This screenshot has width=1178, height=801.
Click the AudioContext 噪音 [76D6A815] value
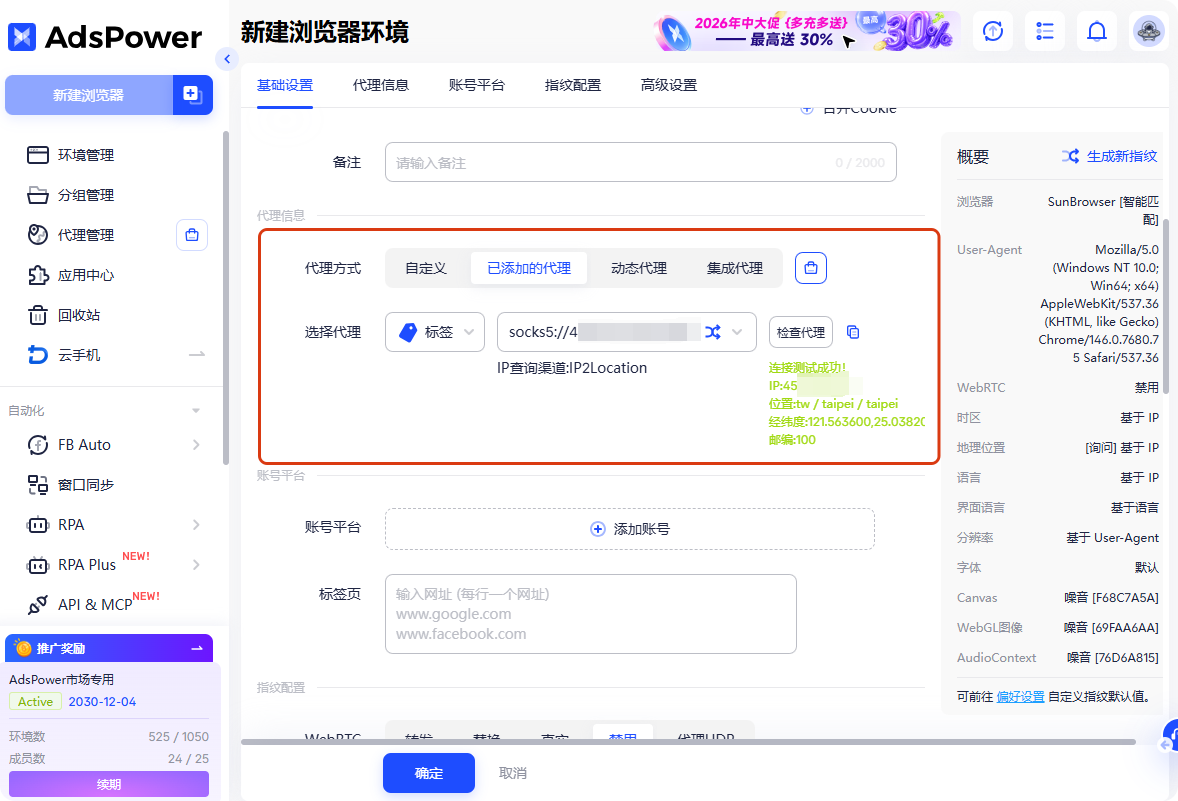click(x=1113, y=657)
